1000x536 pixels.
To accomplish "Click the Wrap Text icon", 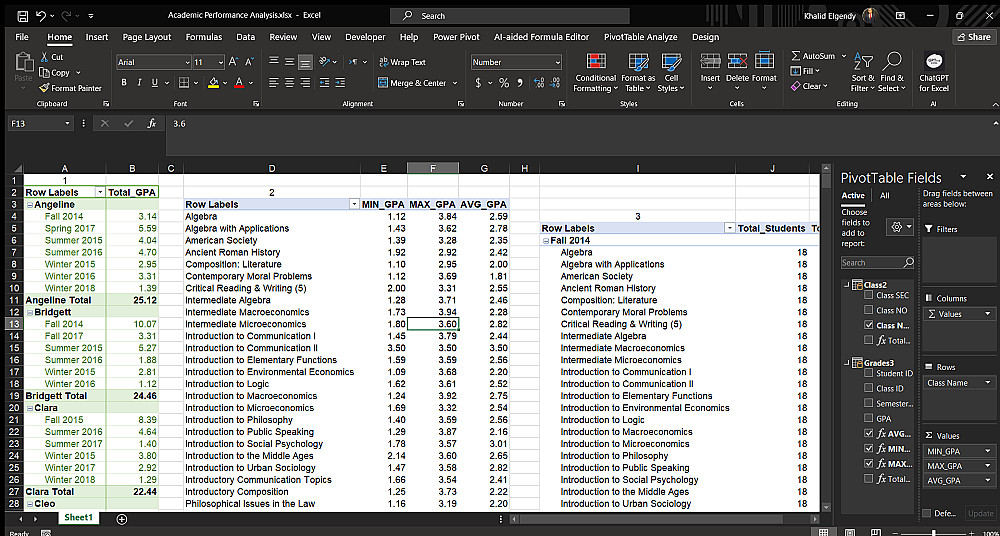I will tap(383, 62).
